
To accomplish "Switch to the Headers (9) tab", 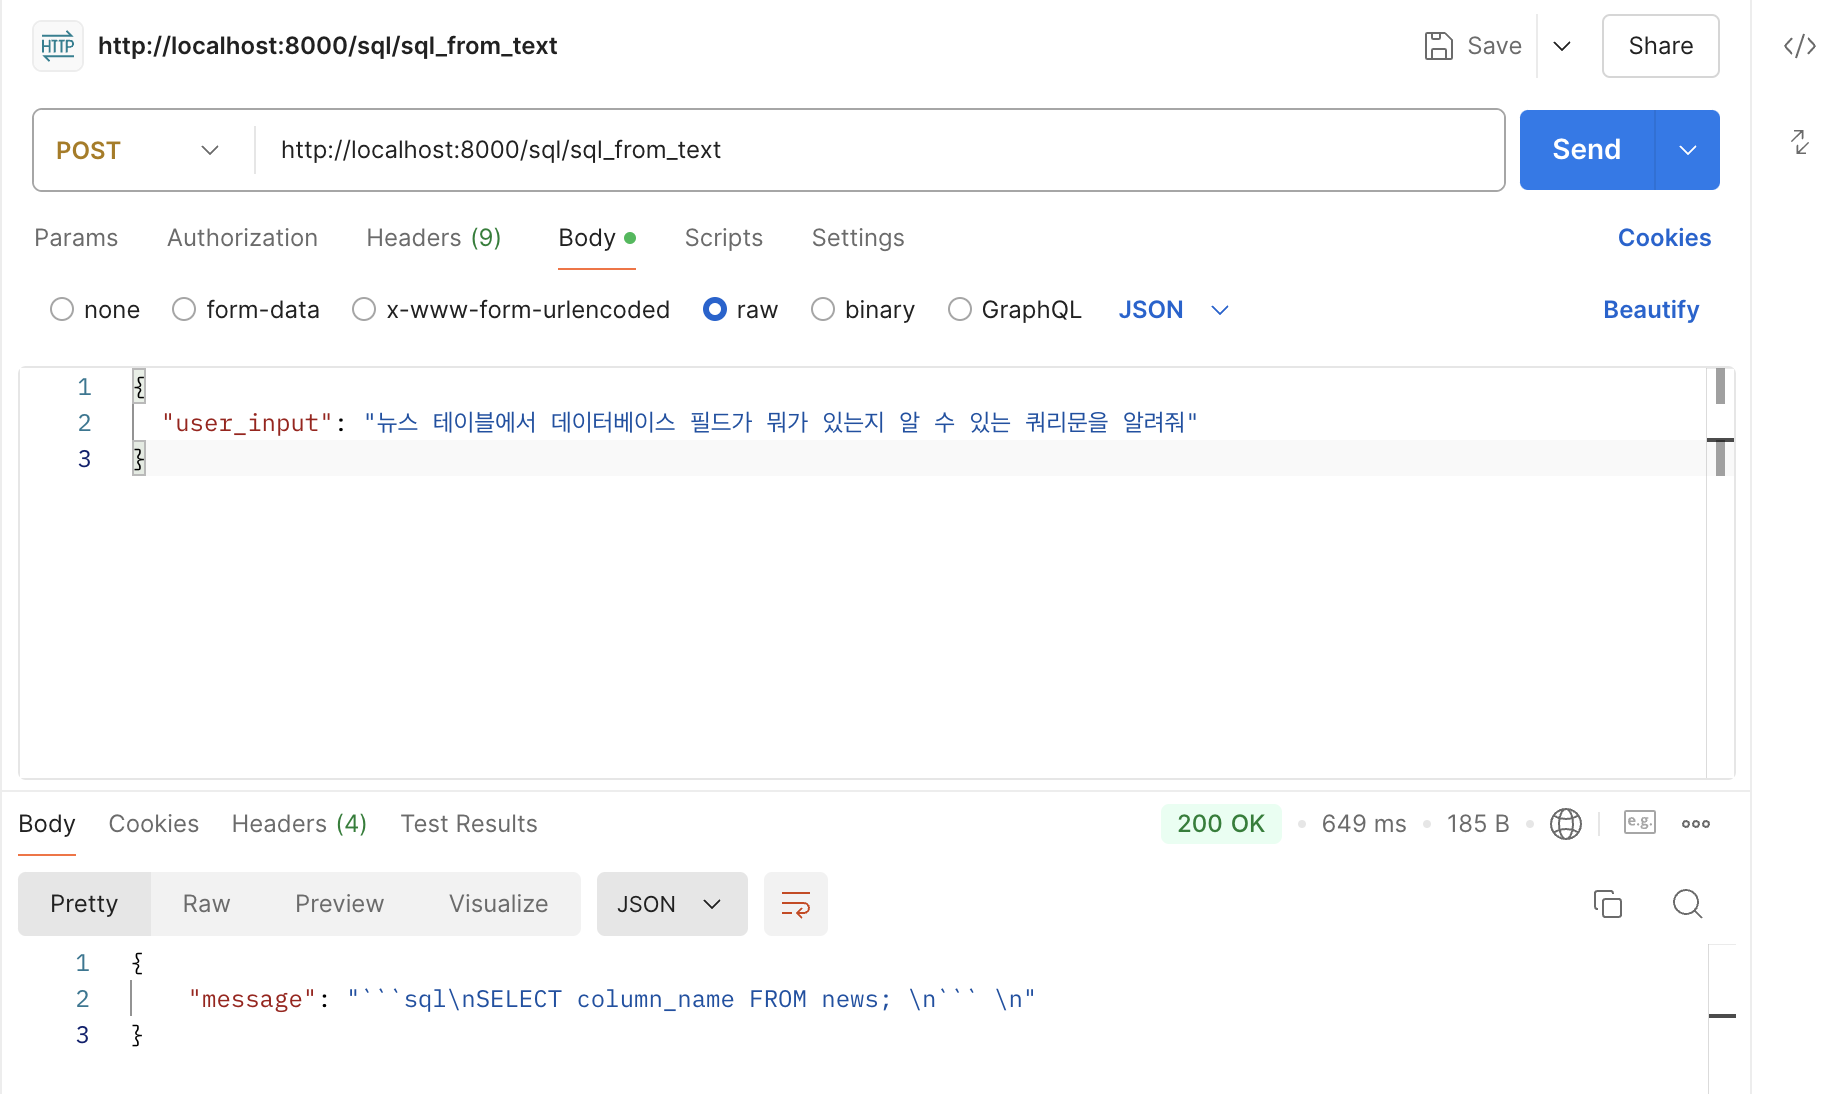I will (x=434, y=238).
